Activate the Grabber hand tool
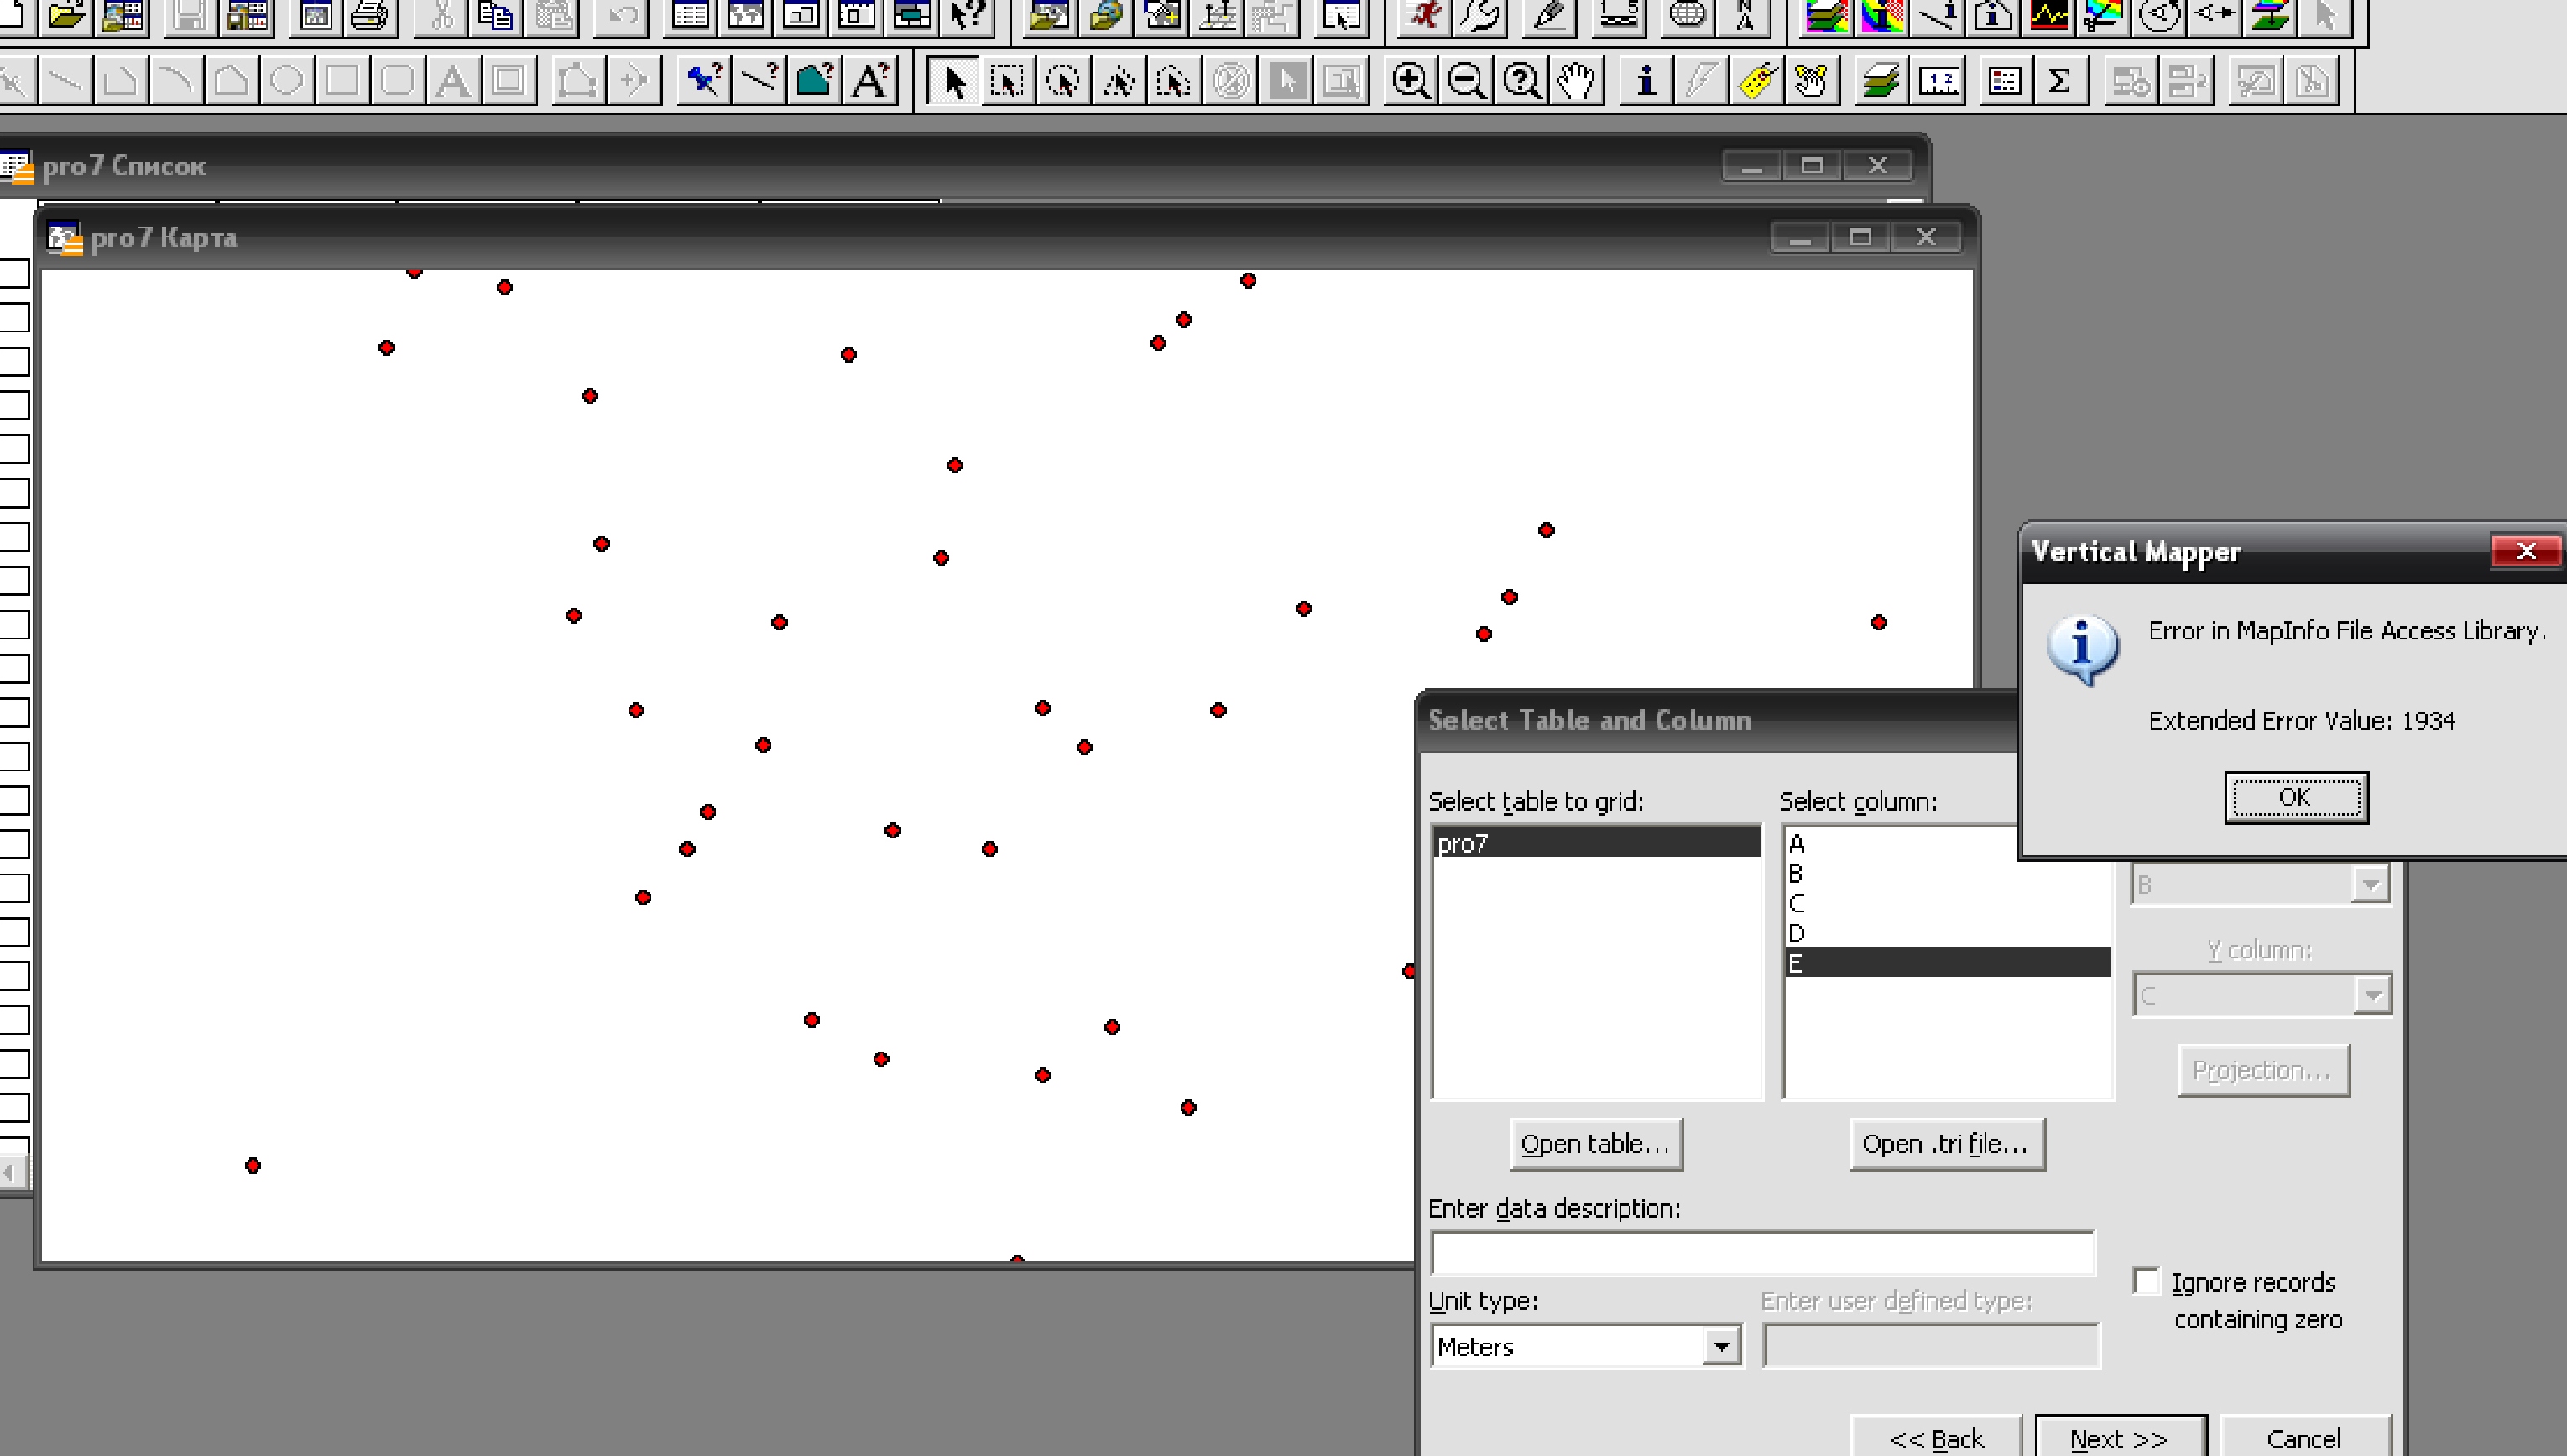The height and width of the screenshot is (1456, 2567). coord(1576,81)
